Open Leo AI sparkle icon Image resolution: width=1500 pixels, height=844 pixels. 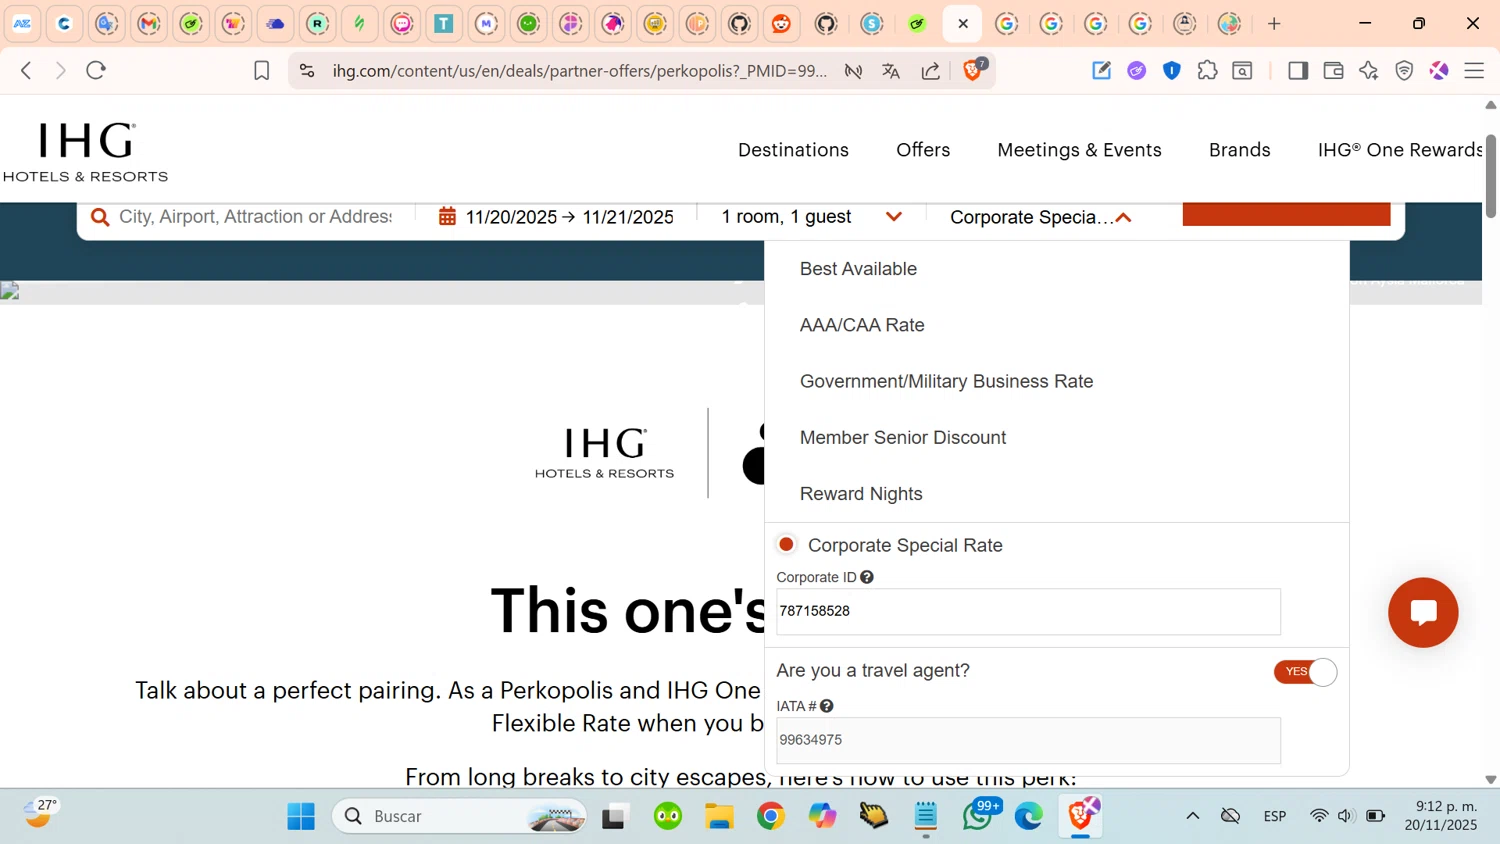coord(1369,70)
